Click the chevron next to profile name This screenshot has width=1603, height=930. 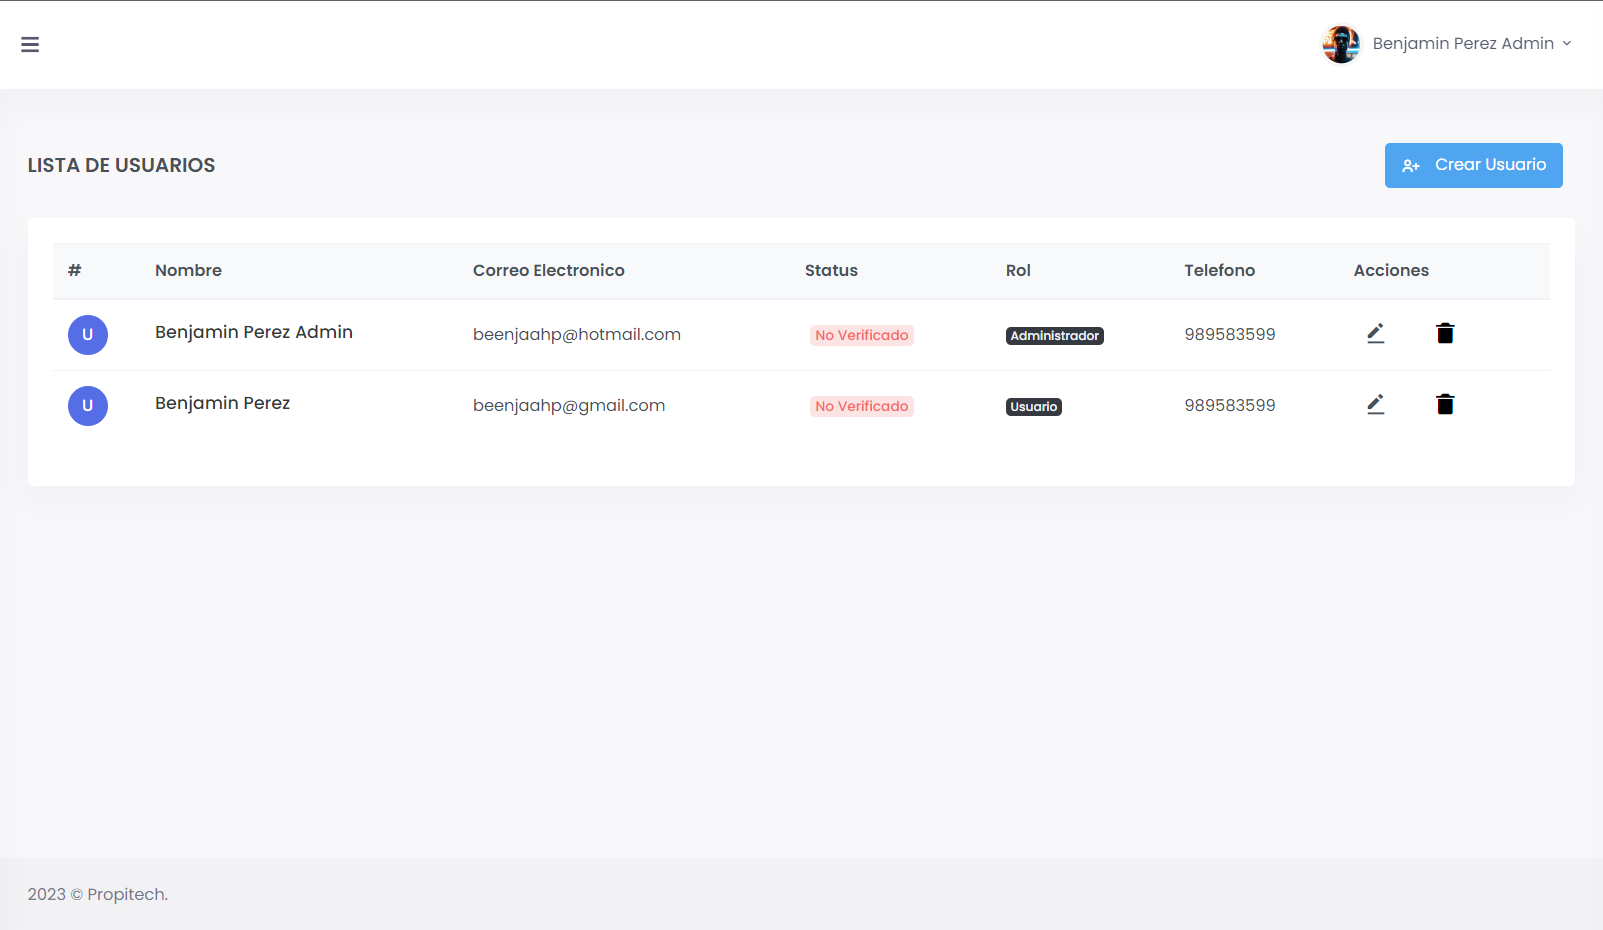tap(1567, 44)
